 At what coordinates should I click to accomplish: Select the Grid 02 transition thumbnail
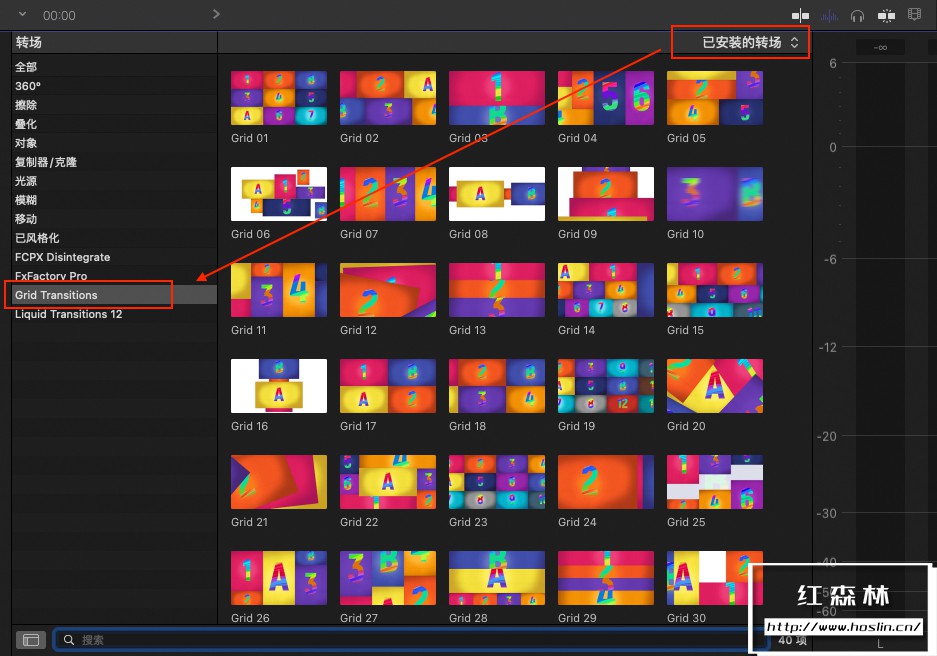coord(388,98)
